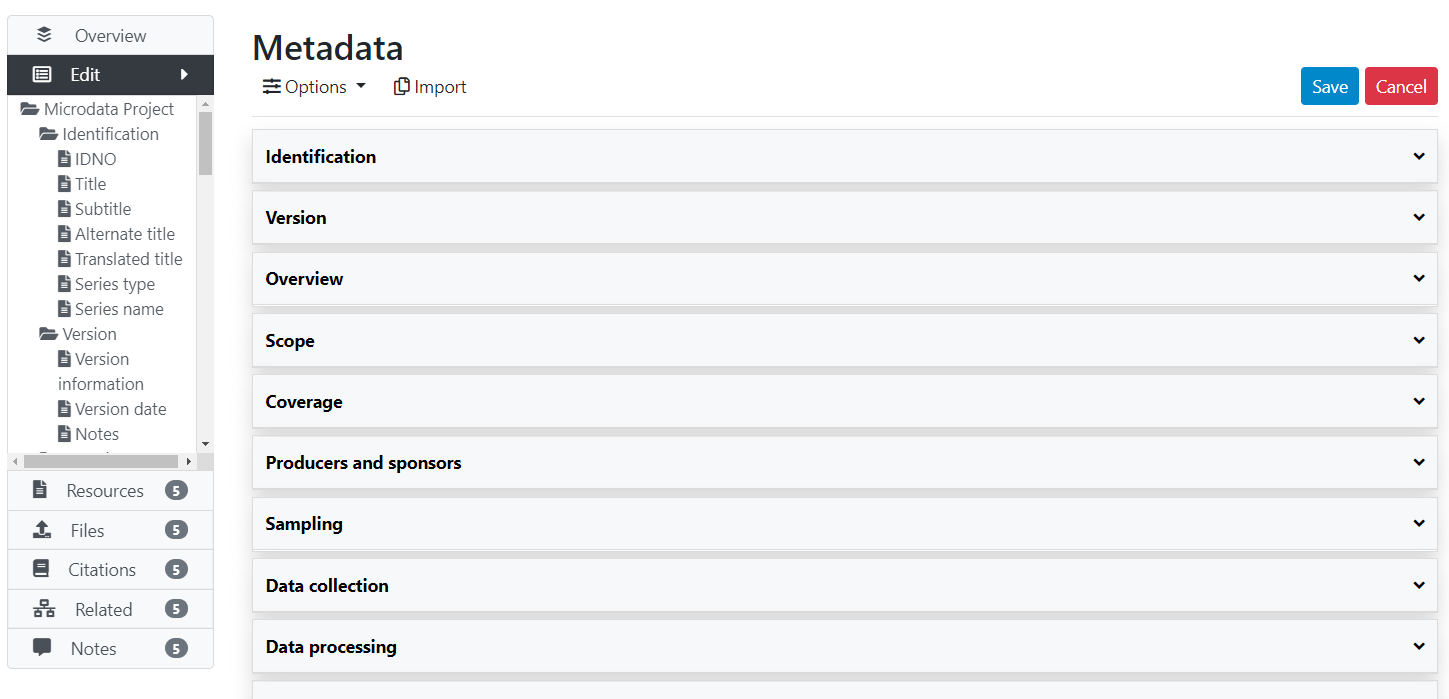Screen dimensions: 1449x699
Task: Click the Import clipboard icon
Action: (x=402, y=87)
